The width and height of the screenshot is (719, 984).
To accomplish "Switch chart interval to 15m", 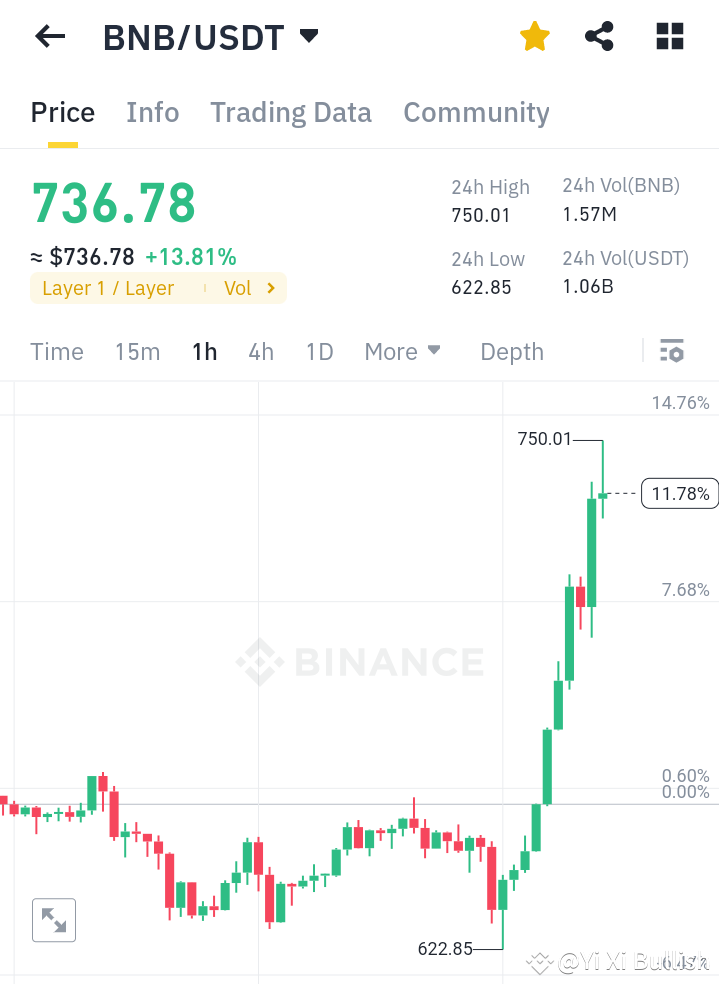I will tap(137, 351).
